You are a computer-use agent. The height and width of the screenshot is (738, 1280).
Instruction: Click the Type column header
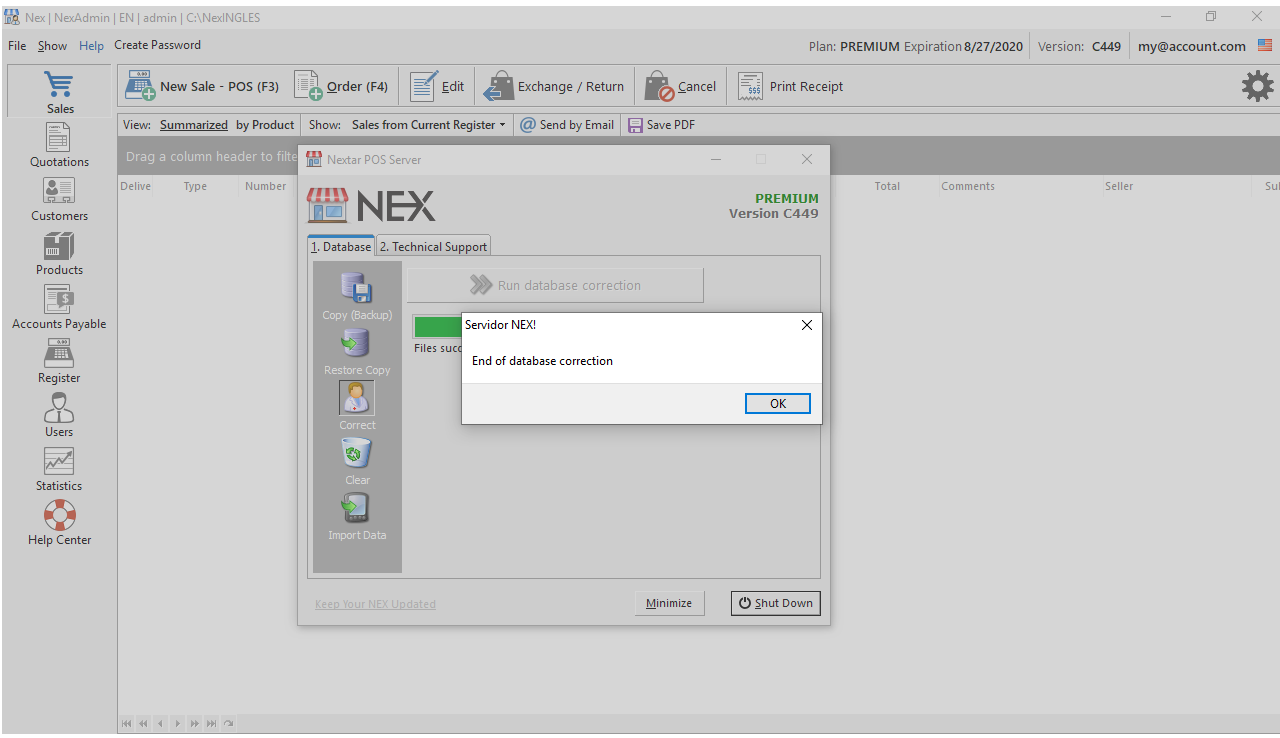coord(195,186)
